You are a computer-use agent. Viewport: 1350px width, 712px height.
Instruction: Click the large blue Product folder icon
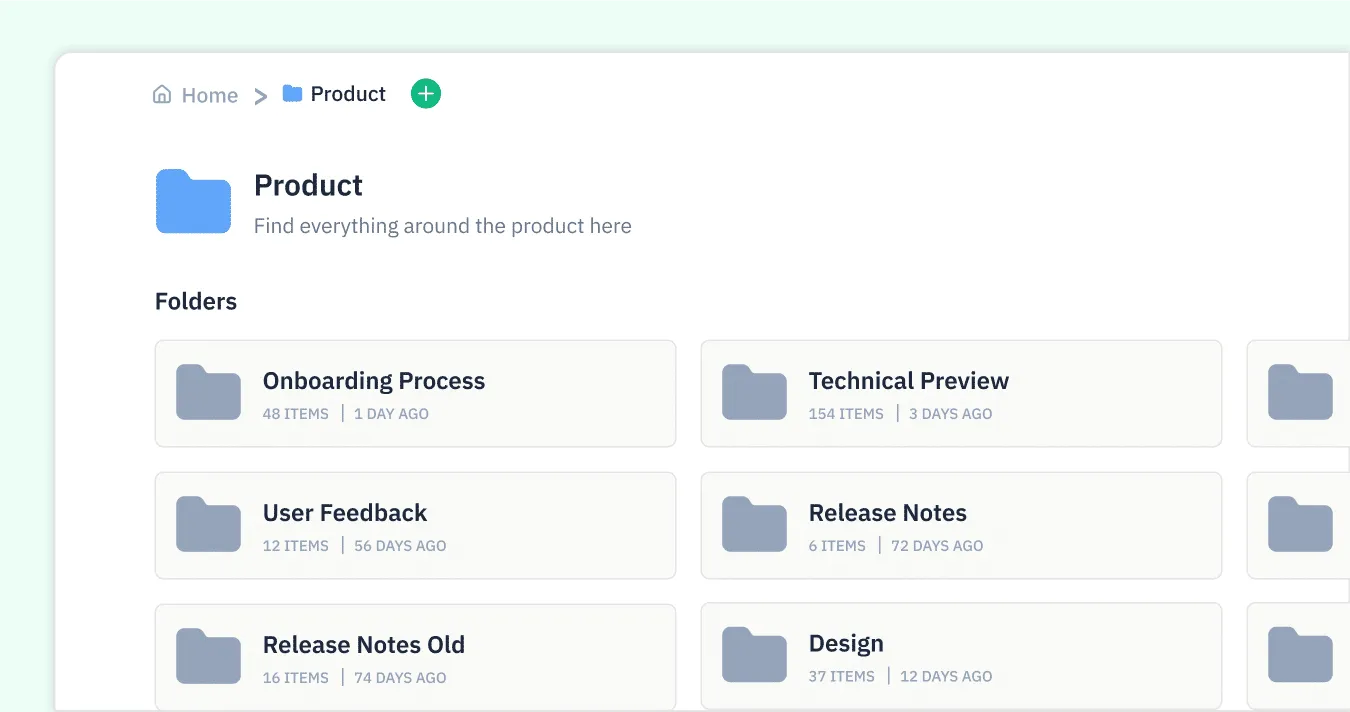pos(193,201)
